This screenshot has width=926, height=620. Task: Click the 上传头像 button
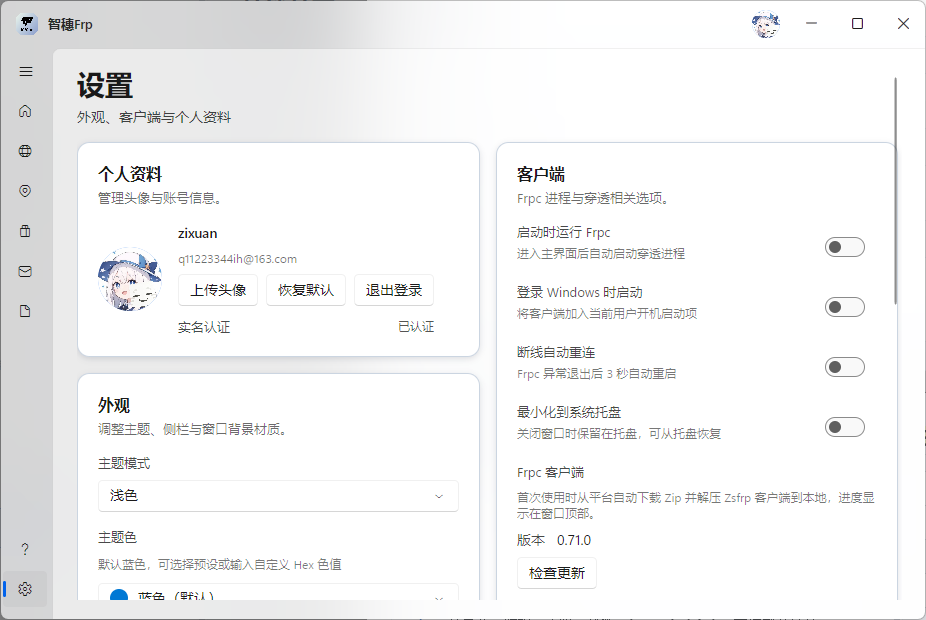click(218, 290)
